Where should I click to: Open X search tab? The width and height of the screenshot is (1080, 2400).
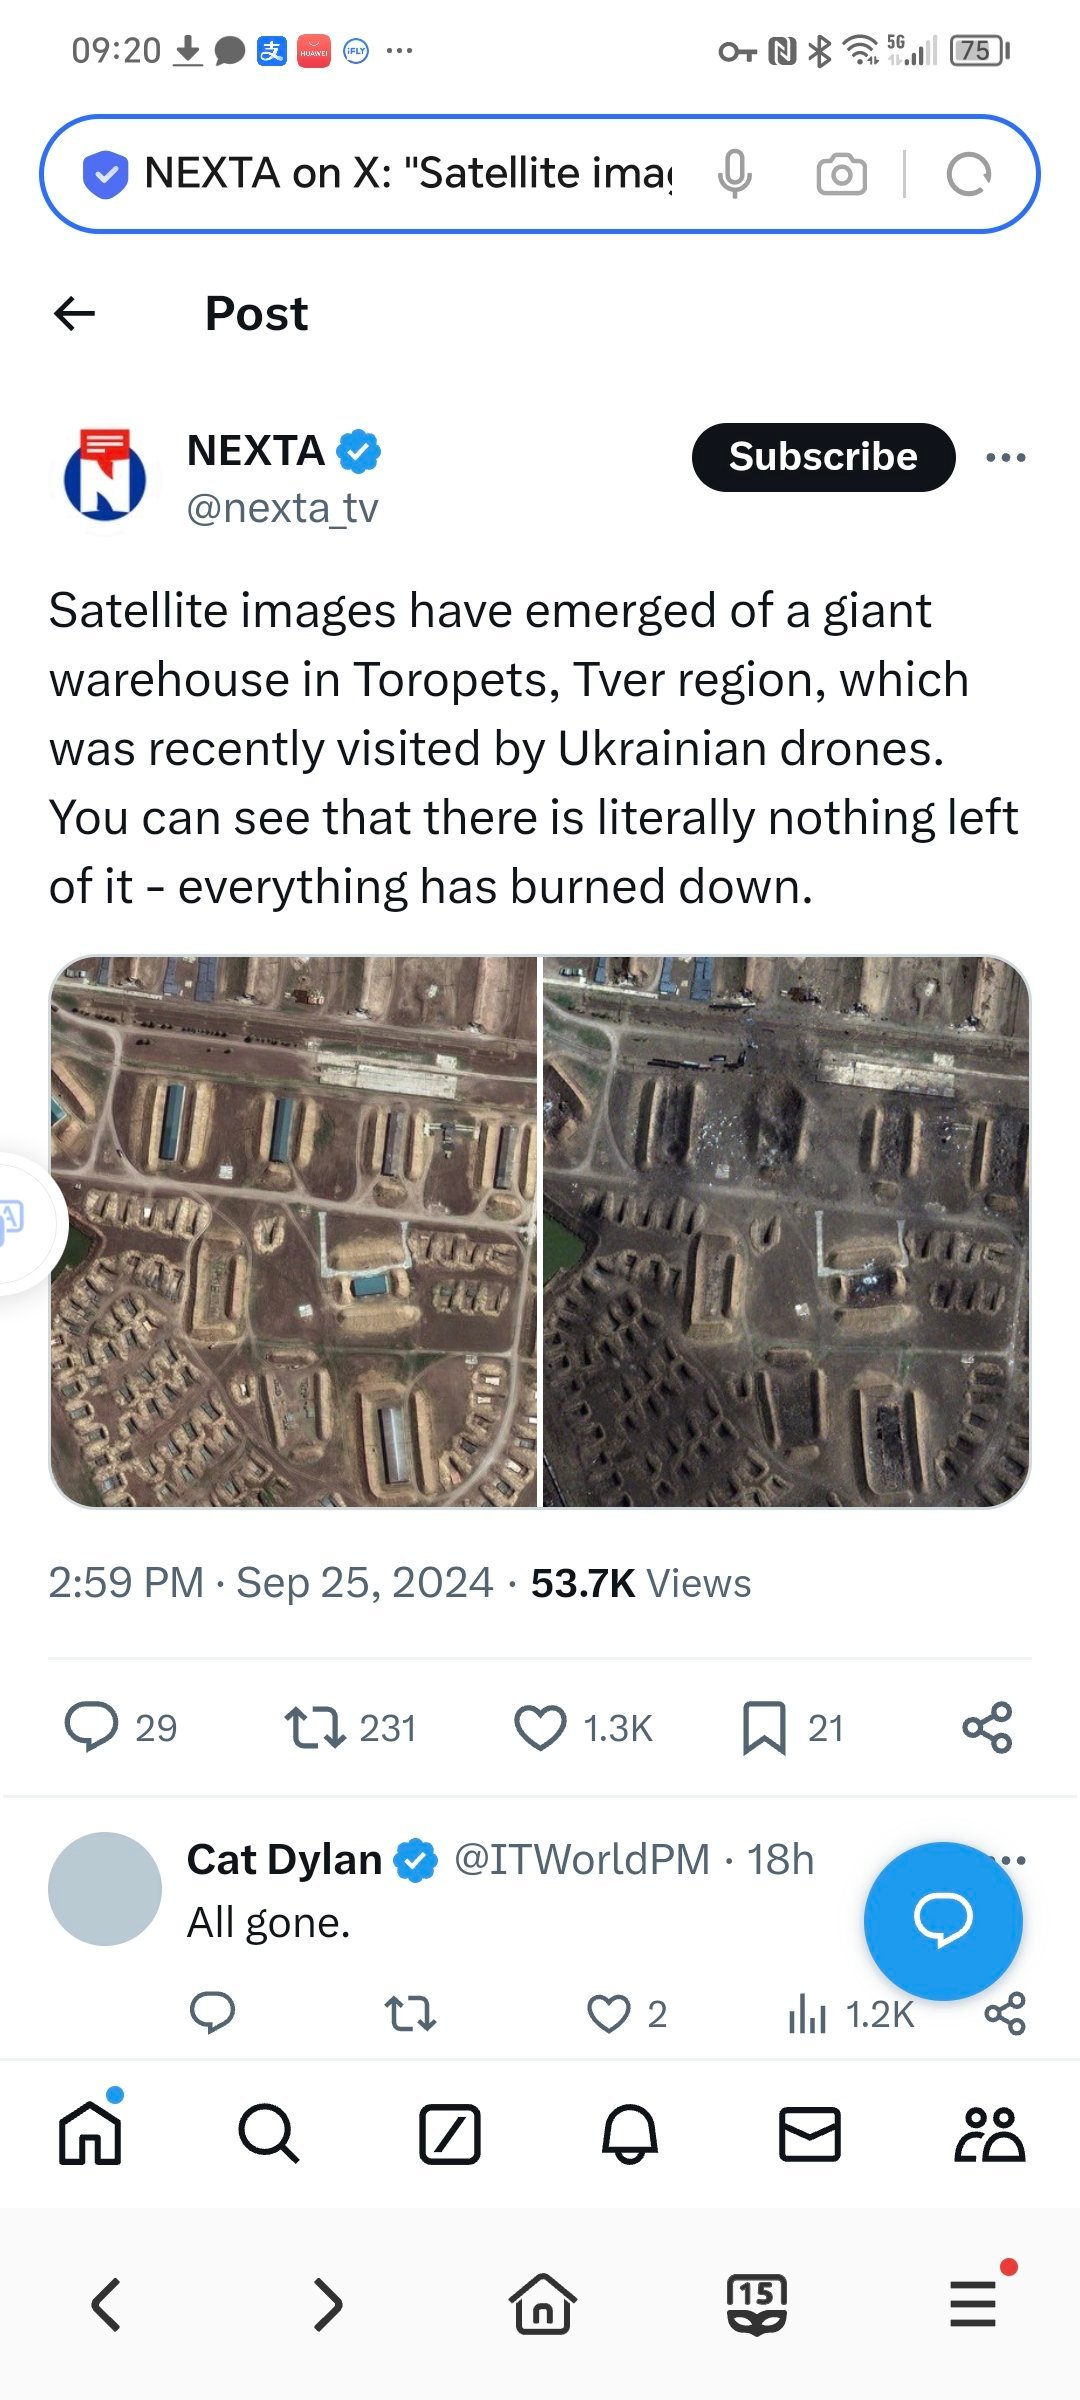[269, 2134]
